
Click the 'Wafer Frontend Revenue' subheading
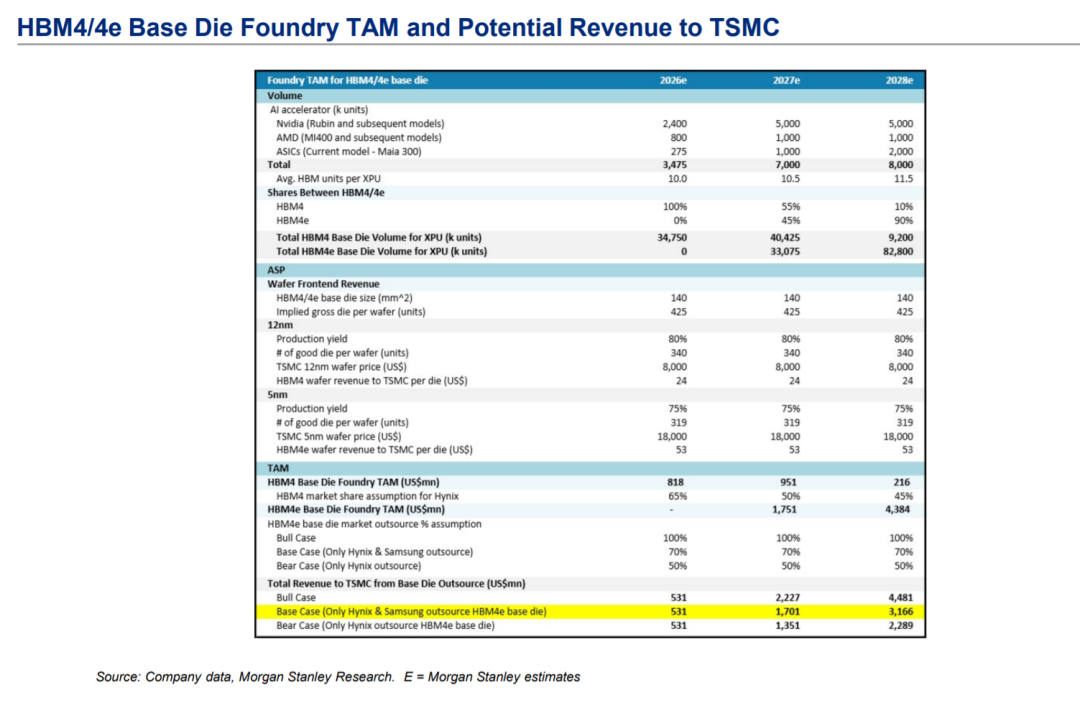pyautogui.click(x=323, y=284)
